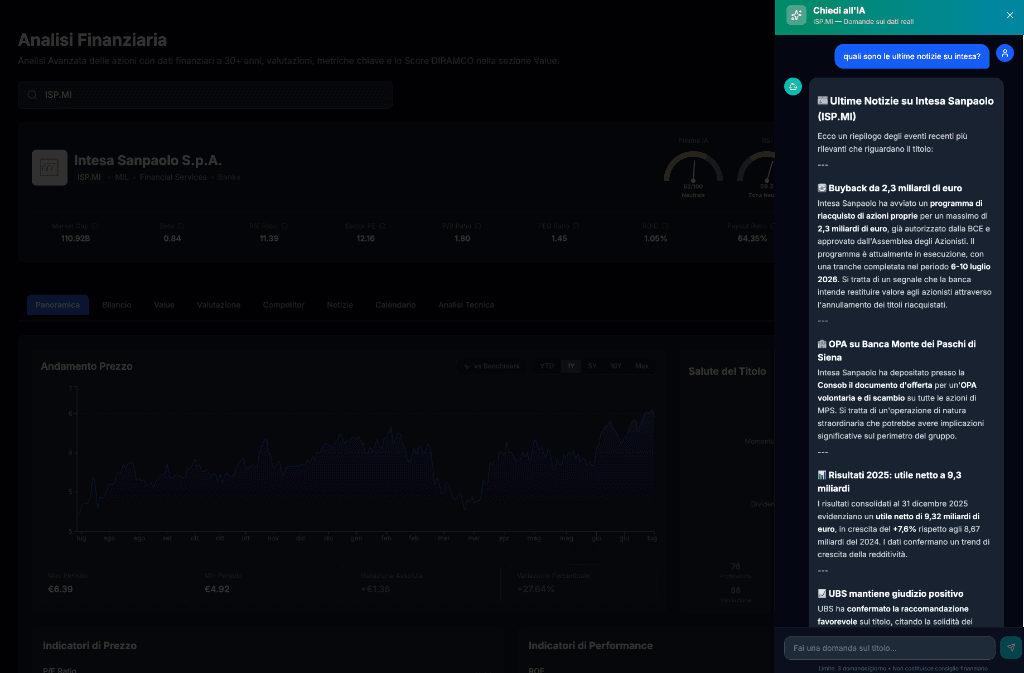Click the Prisma IA gauge showing 62/100
This screenshot has height=673, width=1024.
[x=693, y=168]
